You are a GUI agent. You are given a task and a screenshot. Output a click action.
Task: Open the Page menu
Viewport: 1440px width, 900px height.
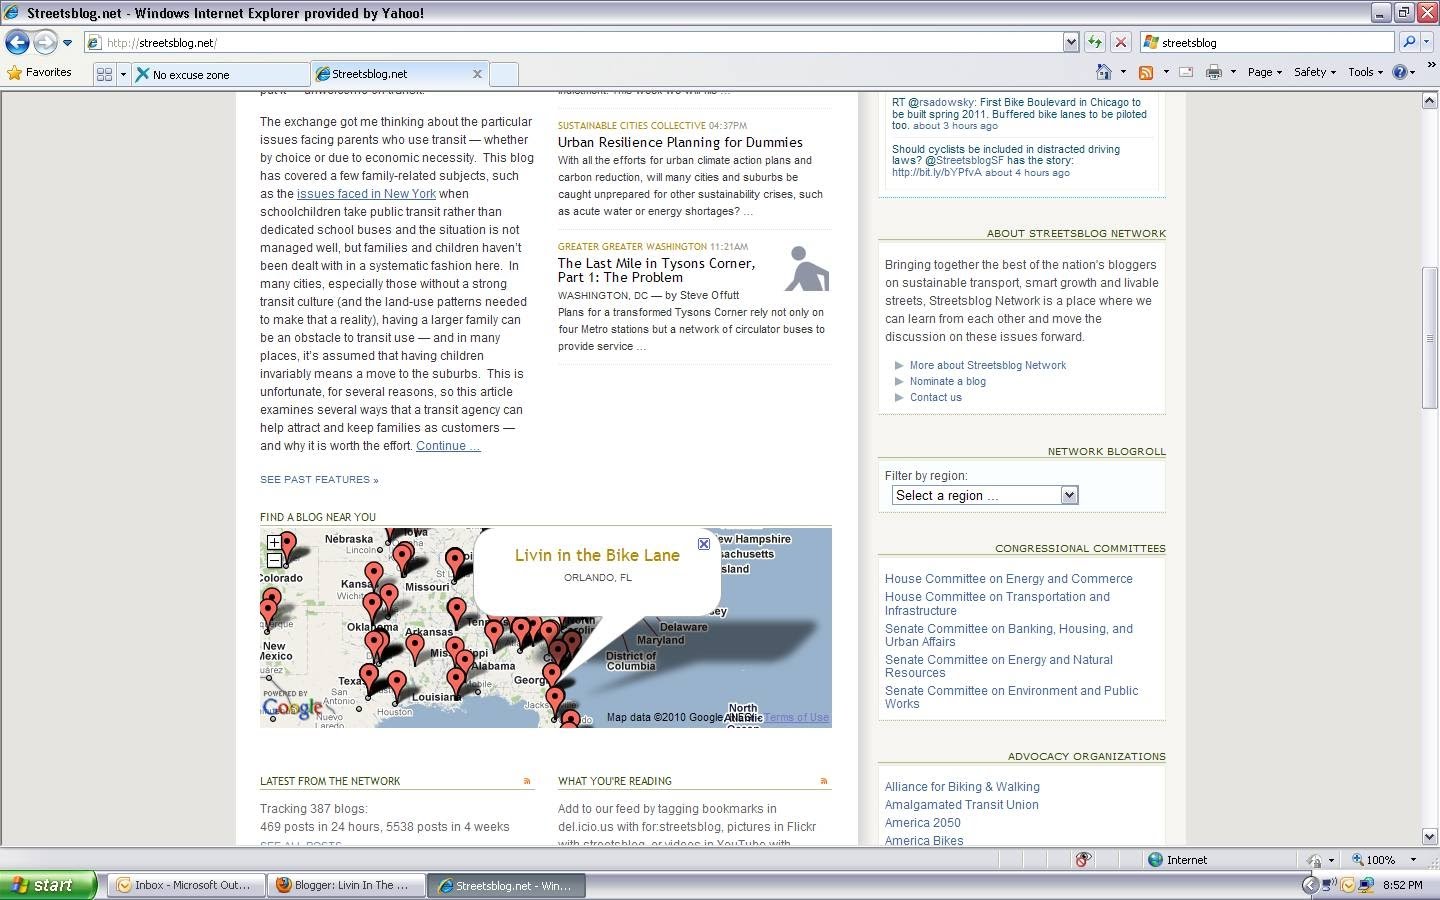point(1264,72)
